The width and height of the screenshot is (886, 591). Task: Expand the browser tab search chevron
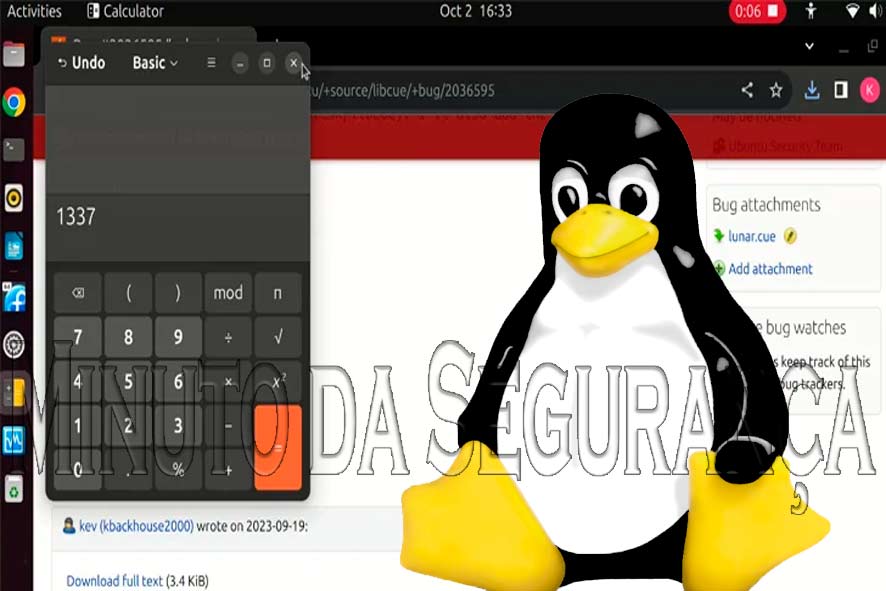pyautogui.click(x=809, y=46)
